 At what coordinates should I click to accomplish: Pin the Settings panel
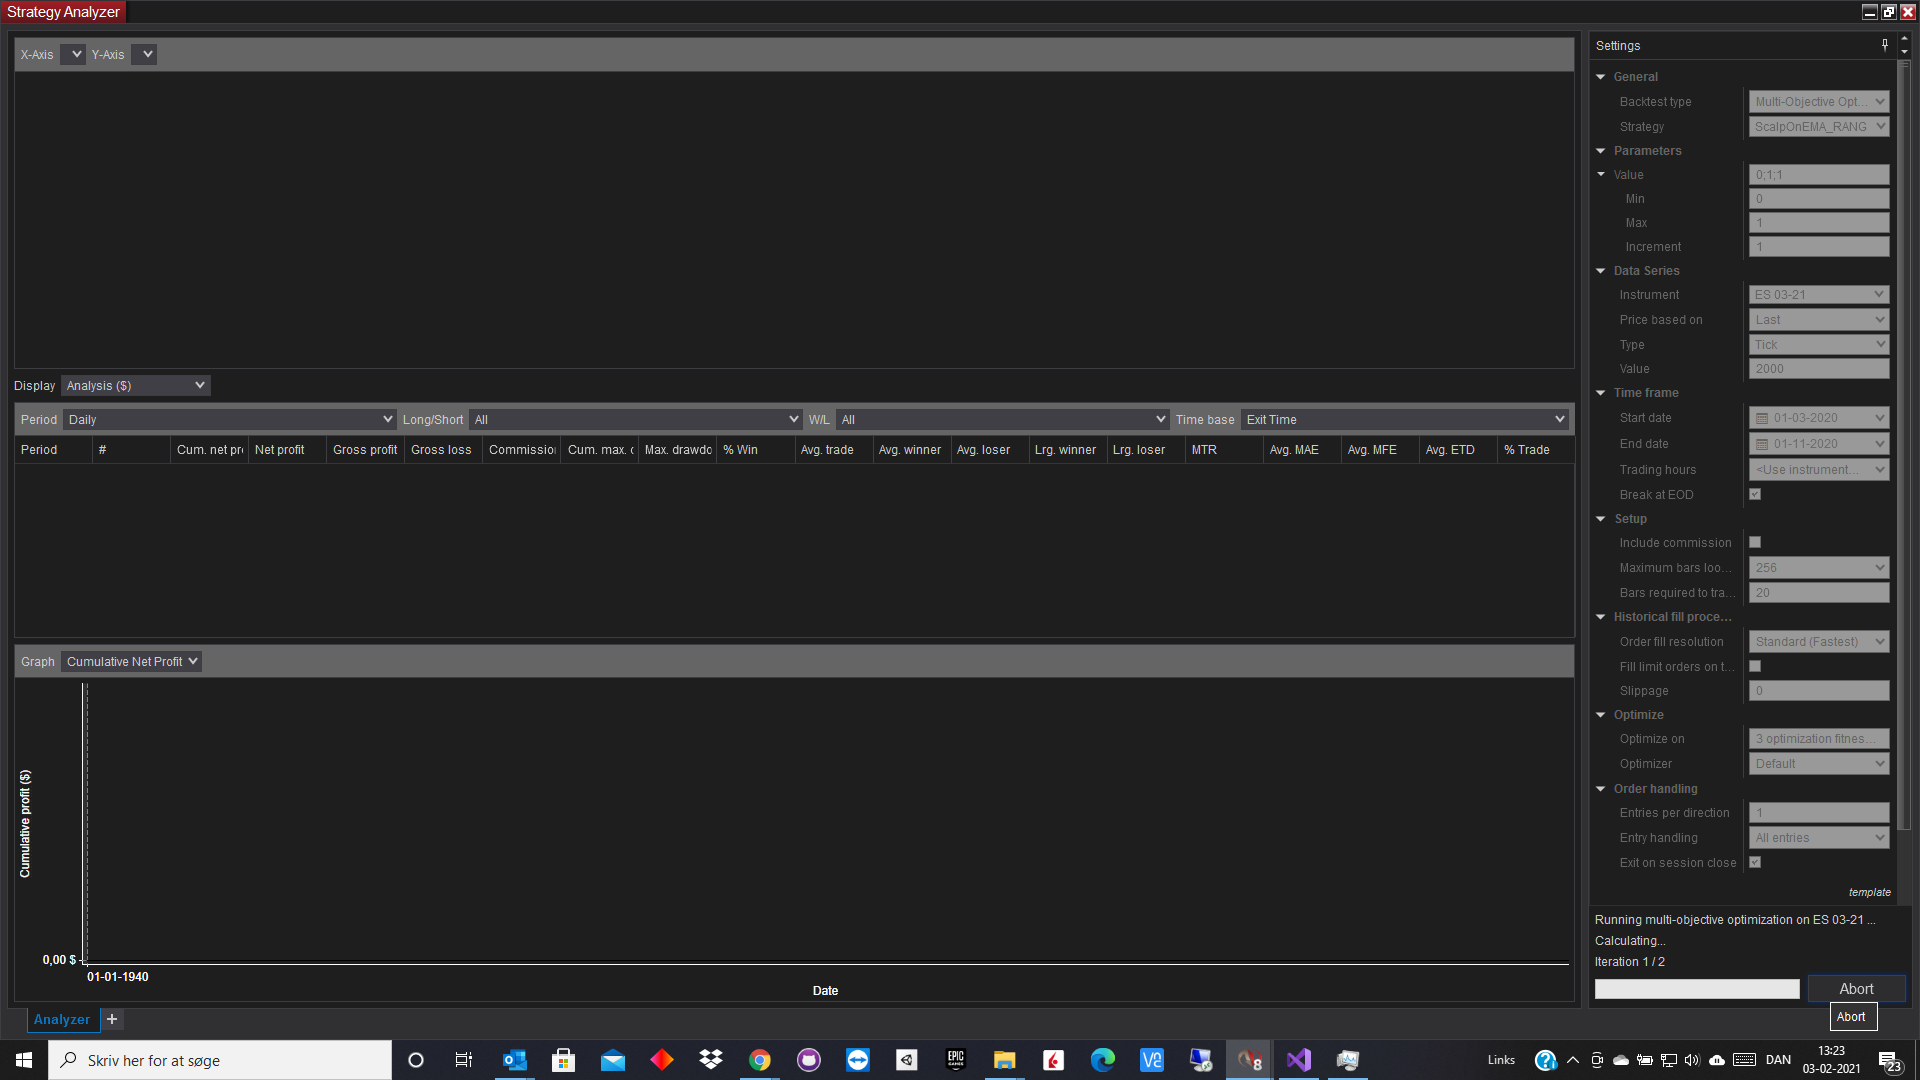(1885, 45)
